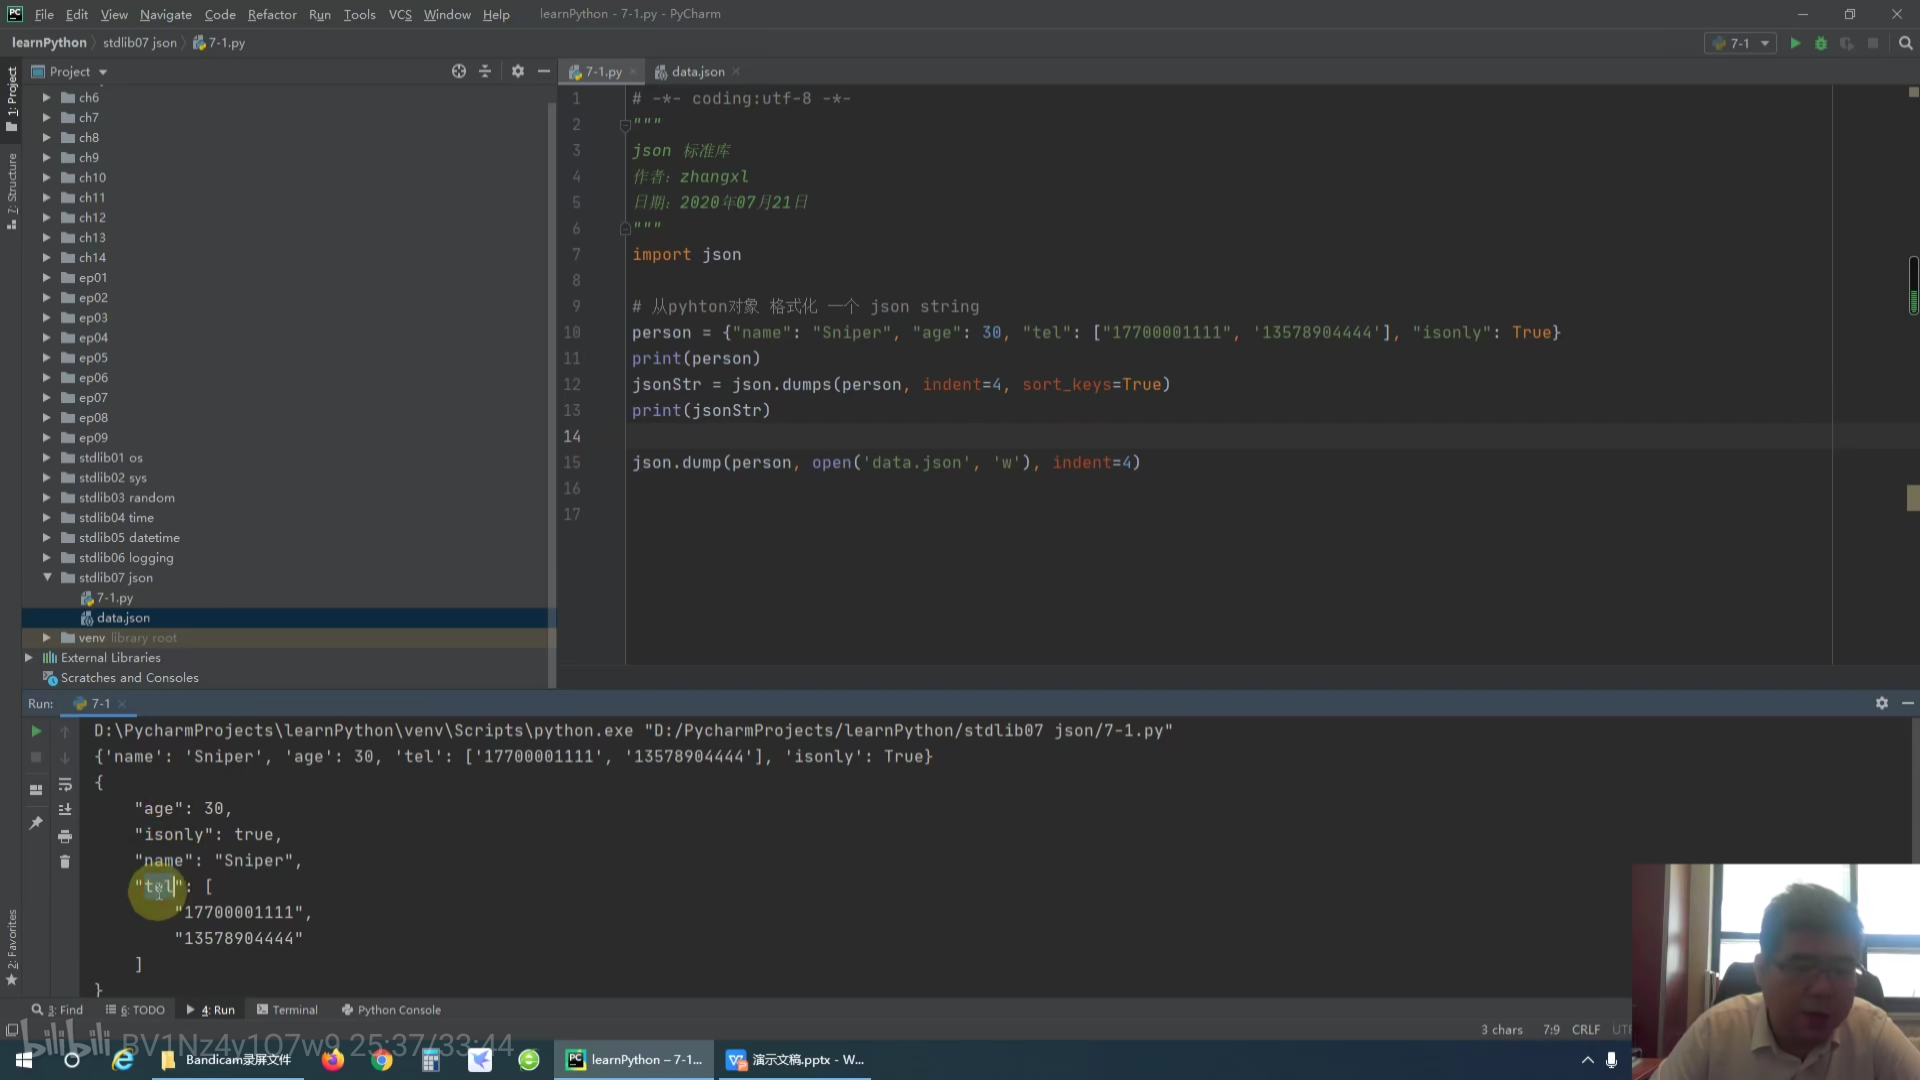
Task: Open the Terminal tool window
Action: [x=287, y=1010]
